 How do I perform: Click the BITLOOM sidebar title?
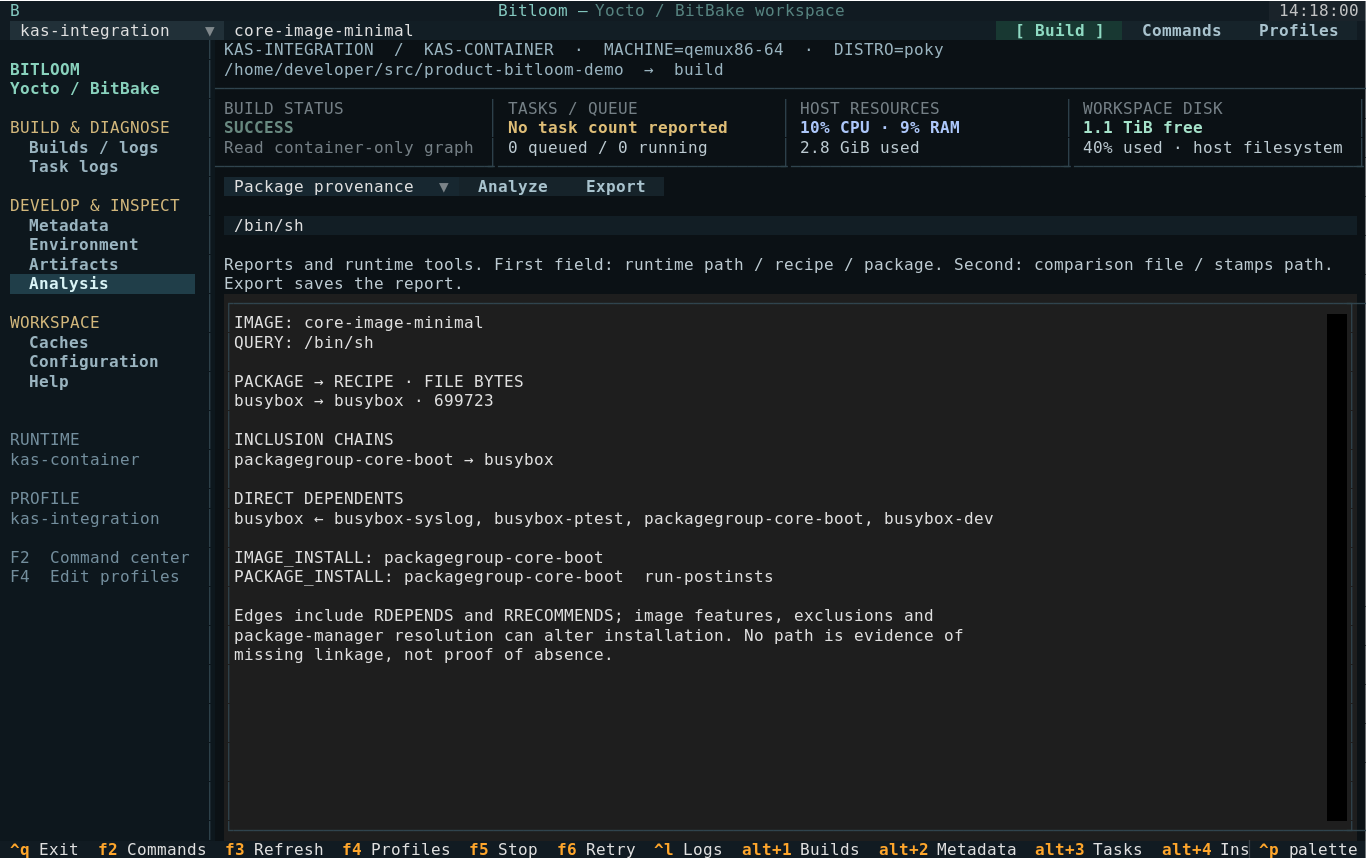click(44, 70)
